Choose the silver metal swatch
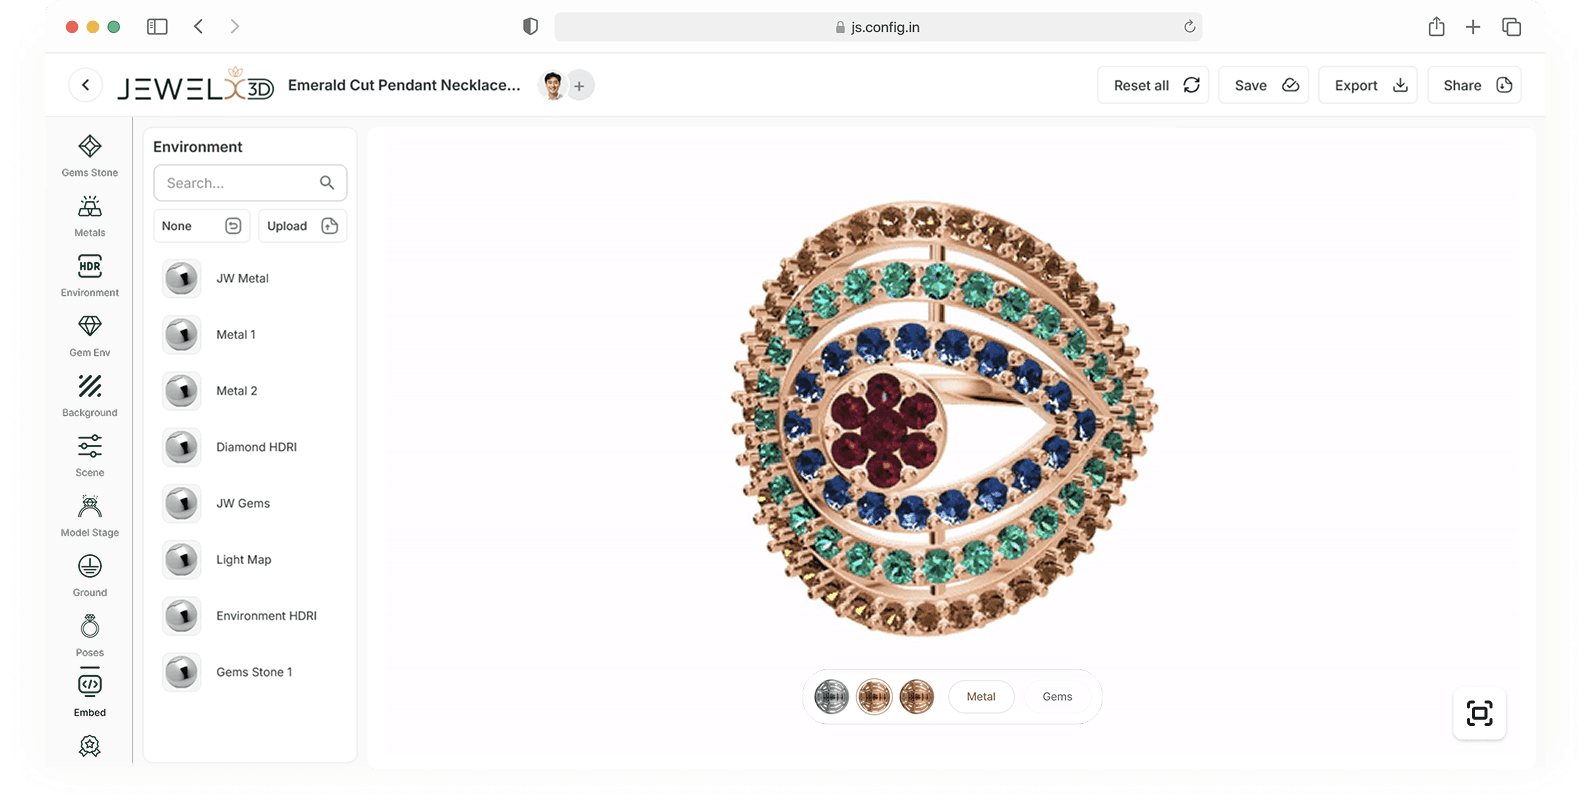 (831, 697)
